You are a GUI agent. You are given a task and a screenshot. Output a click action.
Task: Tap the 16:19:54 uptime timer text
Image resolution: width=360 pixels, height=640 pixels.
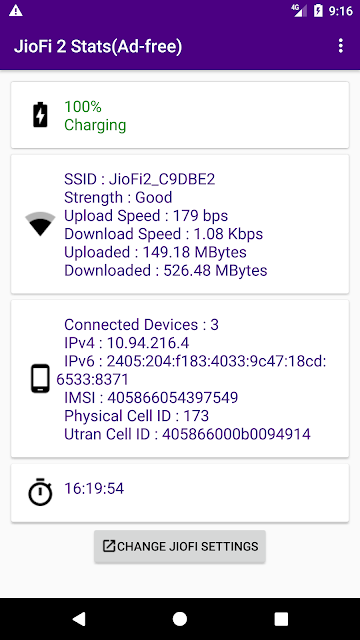pos(94,489)
